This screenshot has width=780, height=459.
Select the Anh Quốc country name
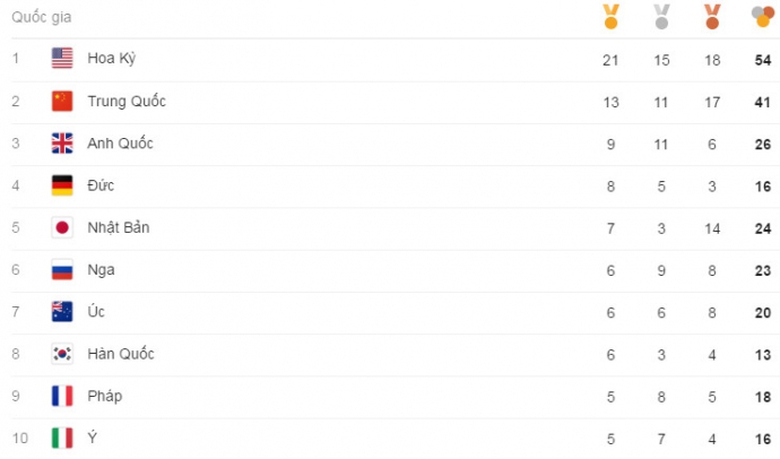pyautogui.click(x=120, y=143)
